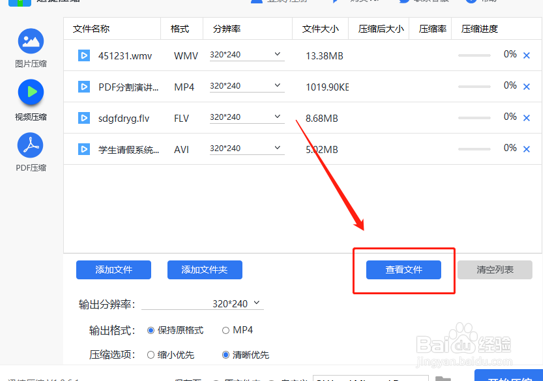Select the 视频压缩 video compression icon
Screen dimensions: 543x381
pos(31,92)
